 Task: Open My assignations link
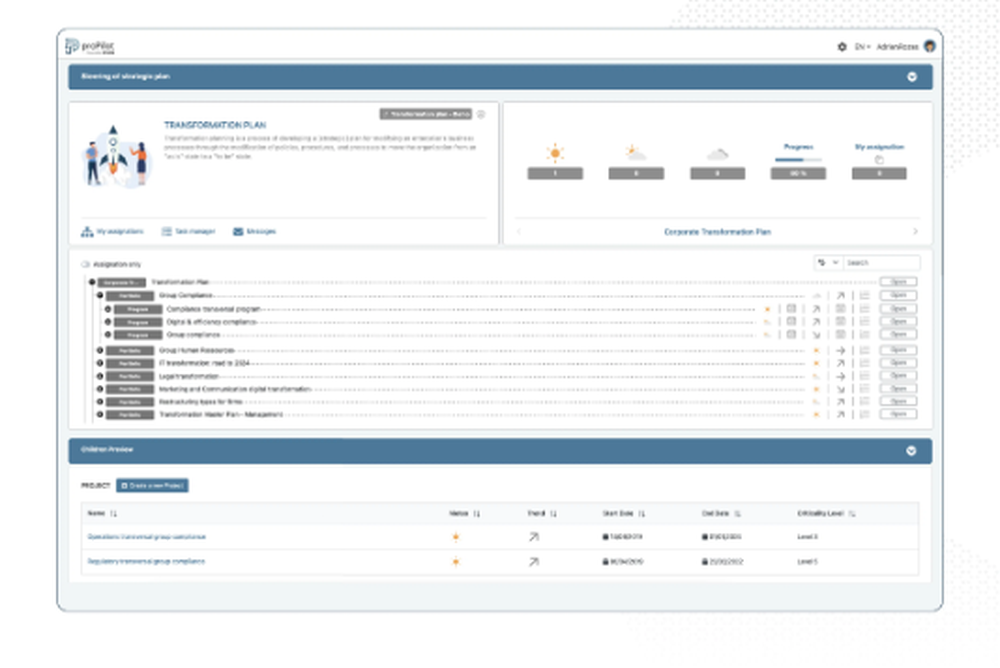click(x=112, y=232)
